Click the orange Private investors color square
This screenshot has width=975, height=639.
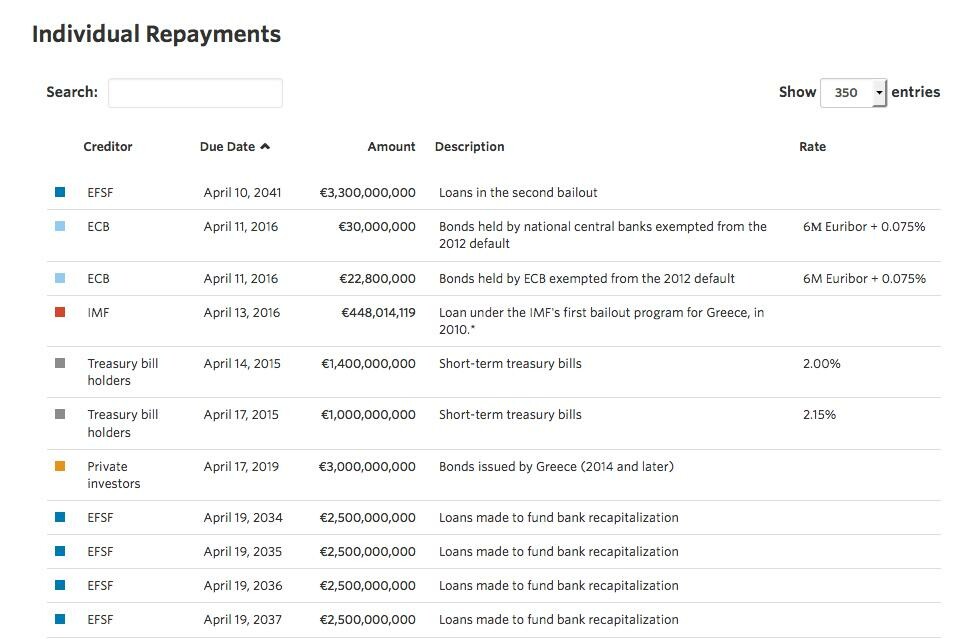(x=60, y=466)
